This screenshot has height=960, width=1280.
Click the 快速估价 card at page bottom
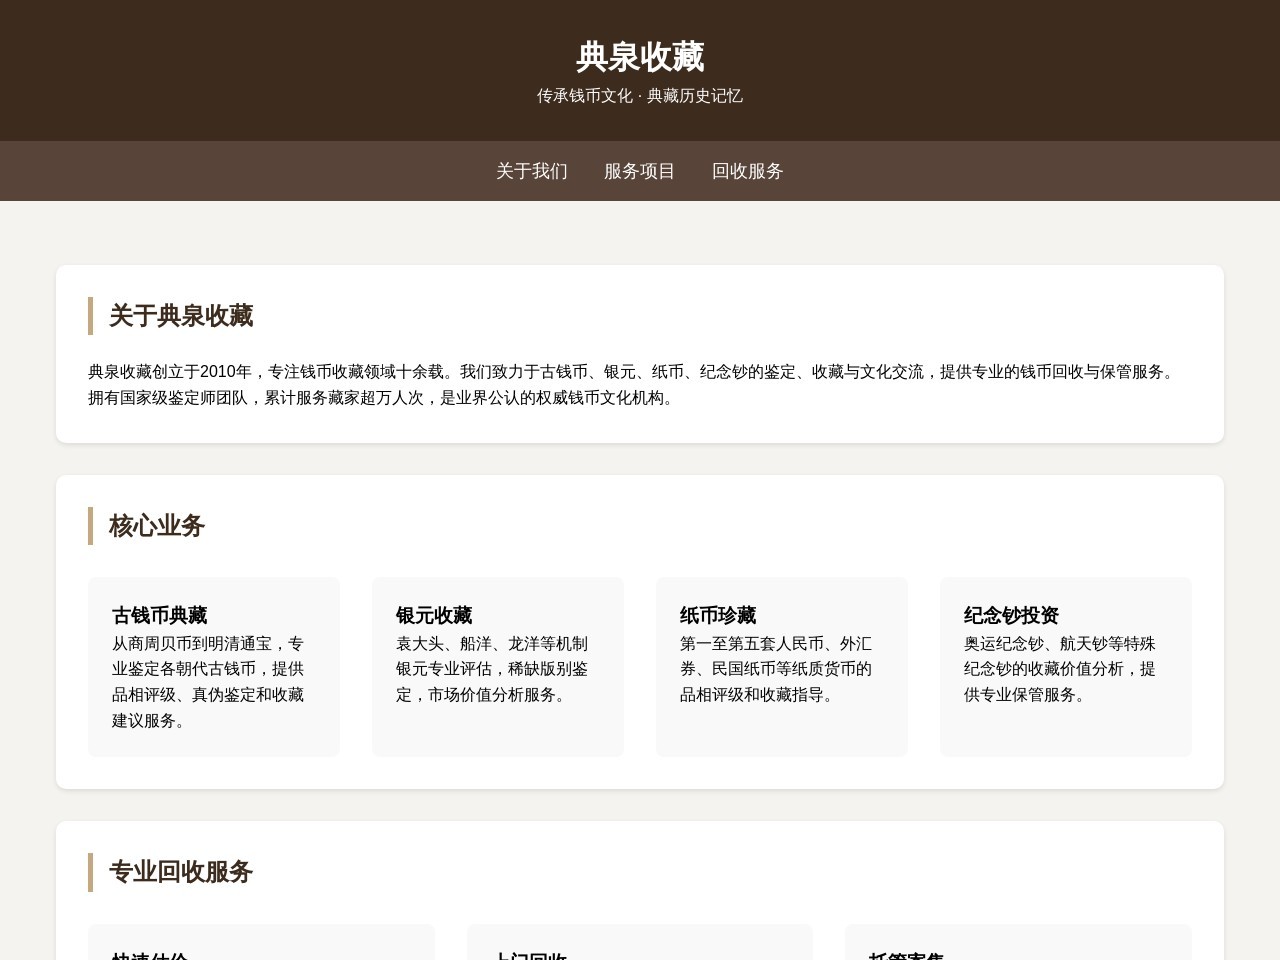(261, 945)
